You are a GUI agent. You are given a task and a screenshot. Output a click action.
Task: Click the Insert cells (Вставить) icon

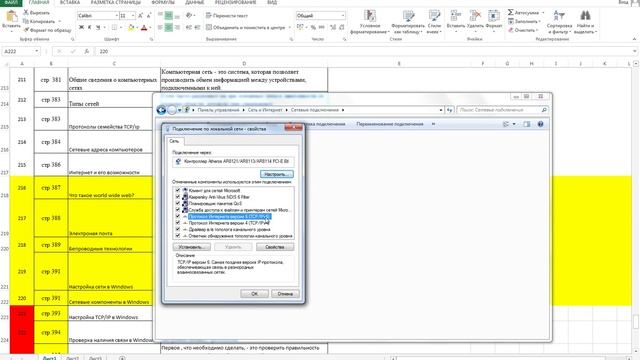pos(455,16)
